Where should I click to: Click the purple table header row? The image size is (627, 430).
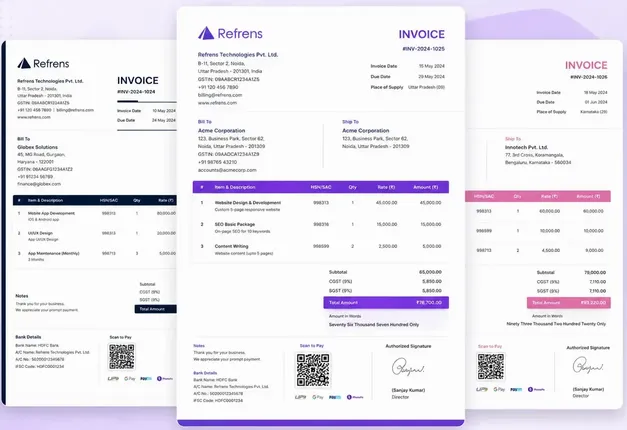[x=321, y=187]
